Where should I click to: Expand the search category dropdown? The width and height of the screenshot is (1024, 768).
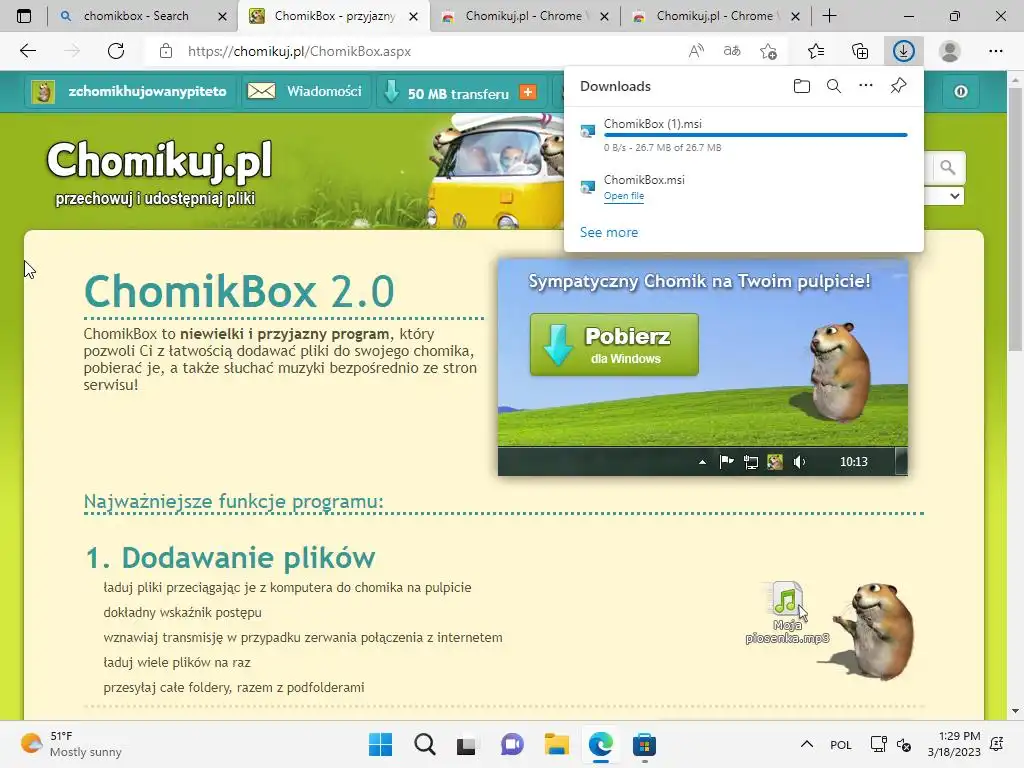pos(954,196)
